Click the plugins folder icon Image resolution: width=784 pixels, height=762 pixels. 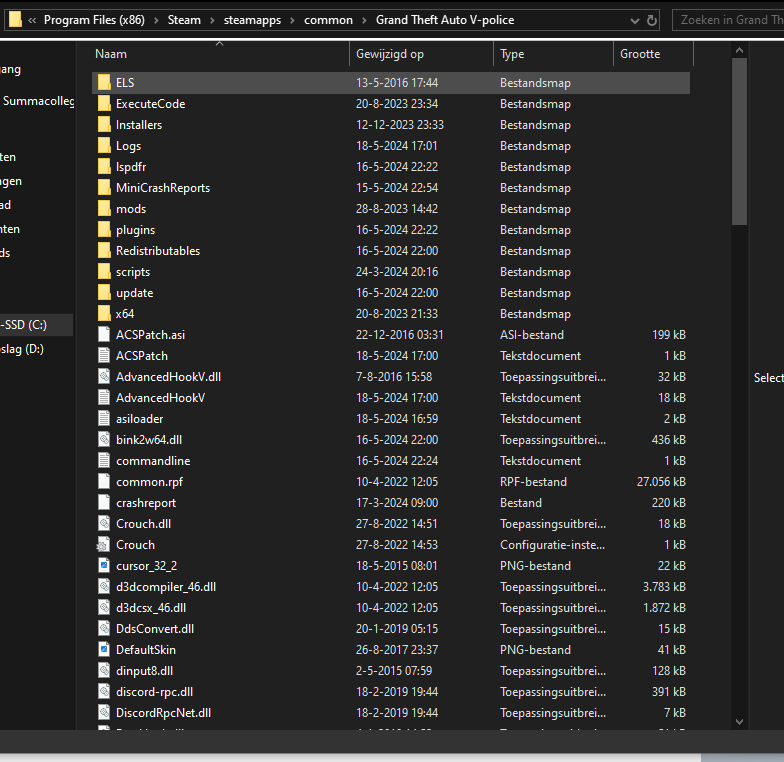[x=104, y=230]
